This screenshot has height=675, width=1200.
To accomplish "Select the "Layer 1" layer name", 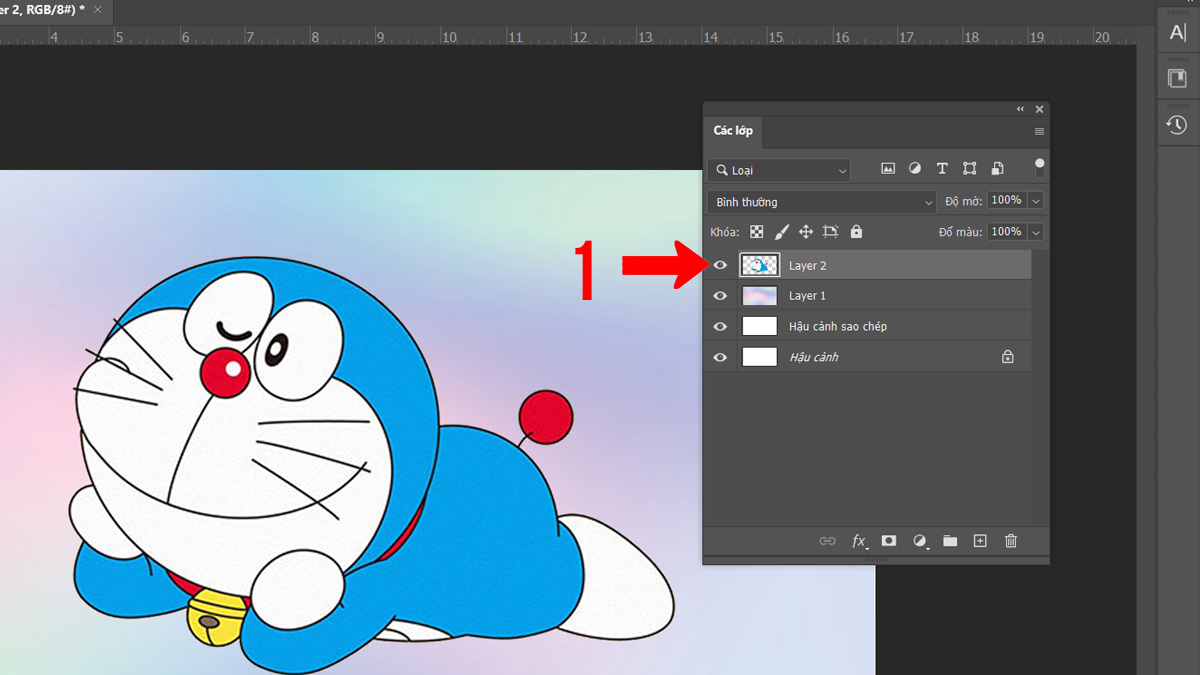I will pyautogui.click(x=808, y=296).
